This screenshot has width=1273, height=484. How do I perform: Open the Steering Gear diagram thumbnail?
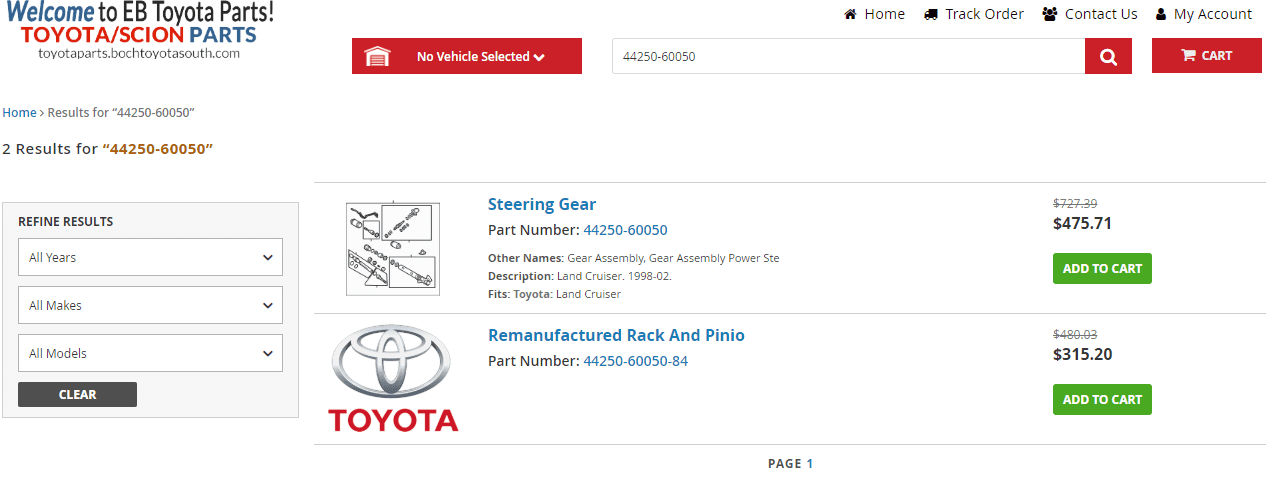click(393, 248)
